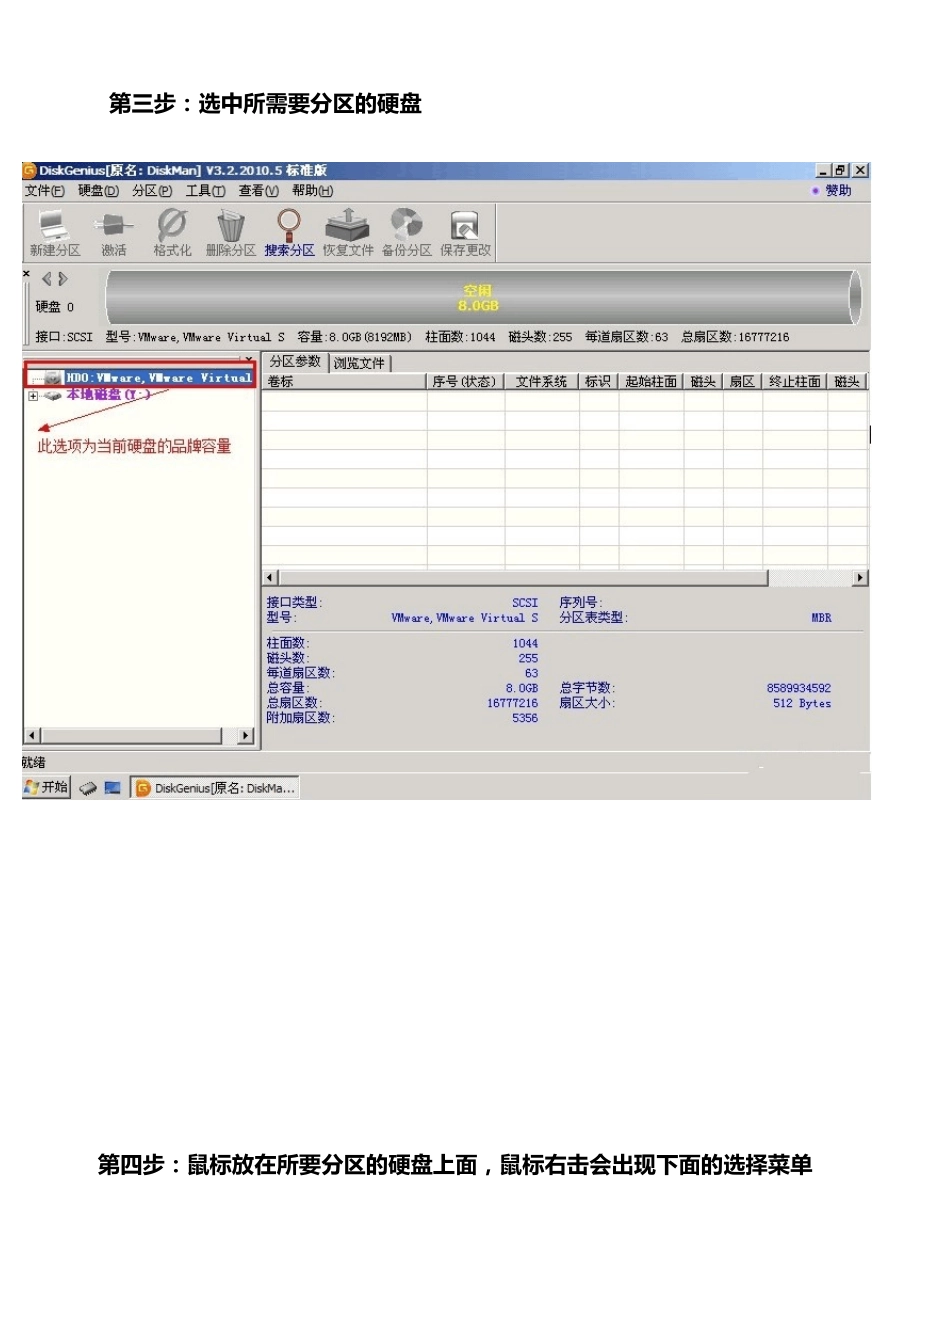Click the MBR partition table type value
Viewport: 950px width, 1344px height.
(x=821, y=618)
